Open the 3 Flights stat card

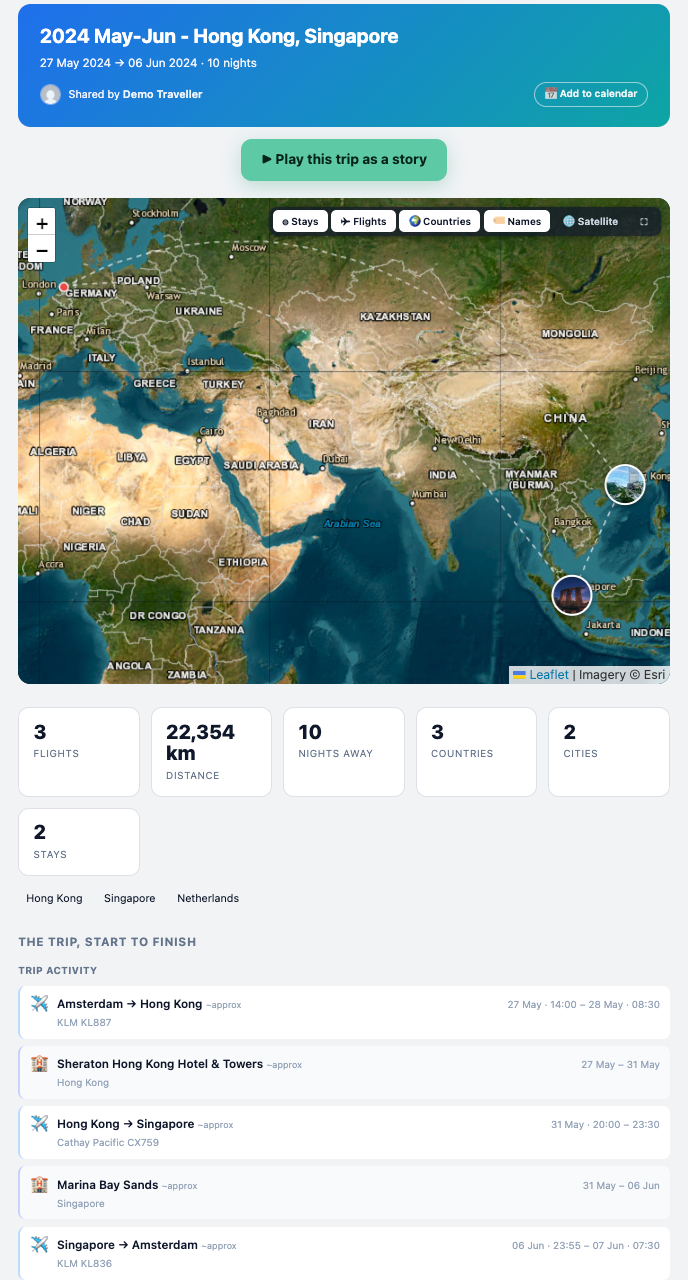pos(79,752)
